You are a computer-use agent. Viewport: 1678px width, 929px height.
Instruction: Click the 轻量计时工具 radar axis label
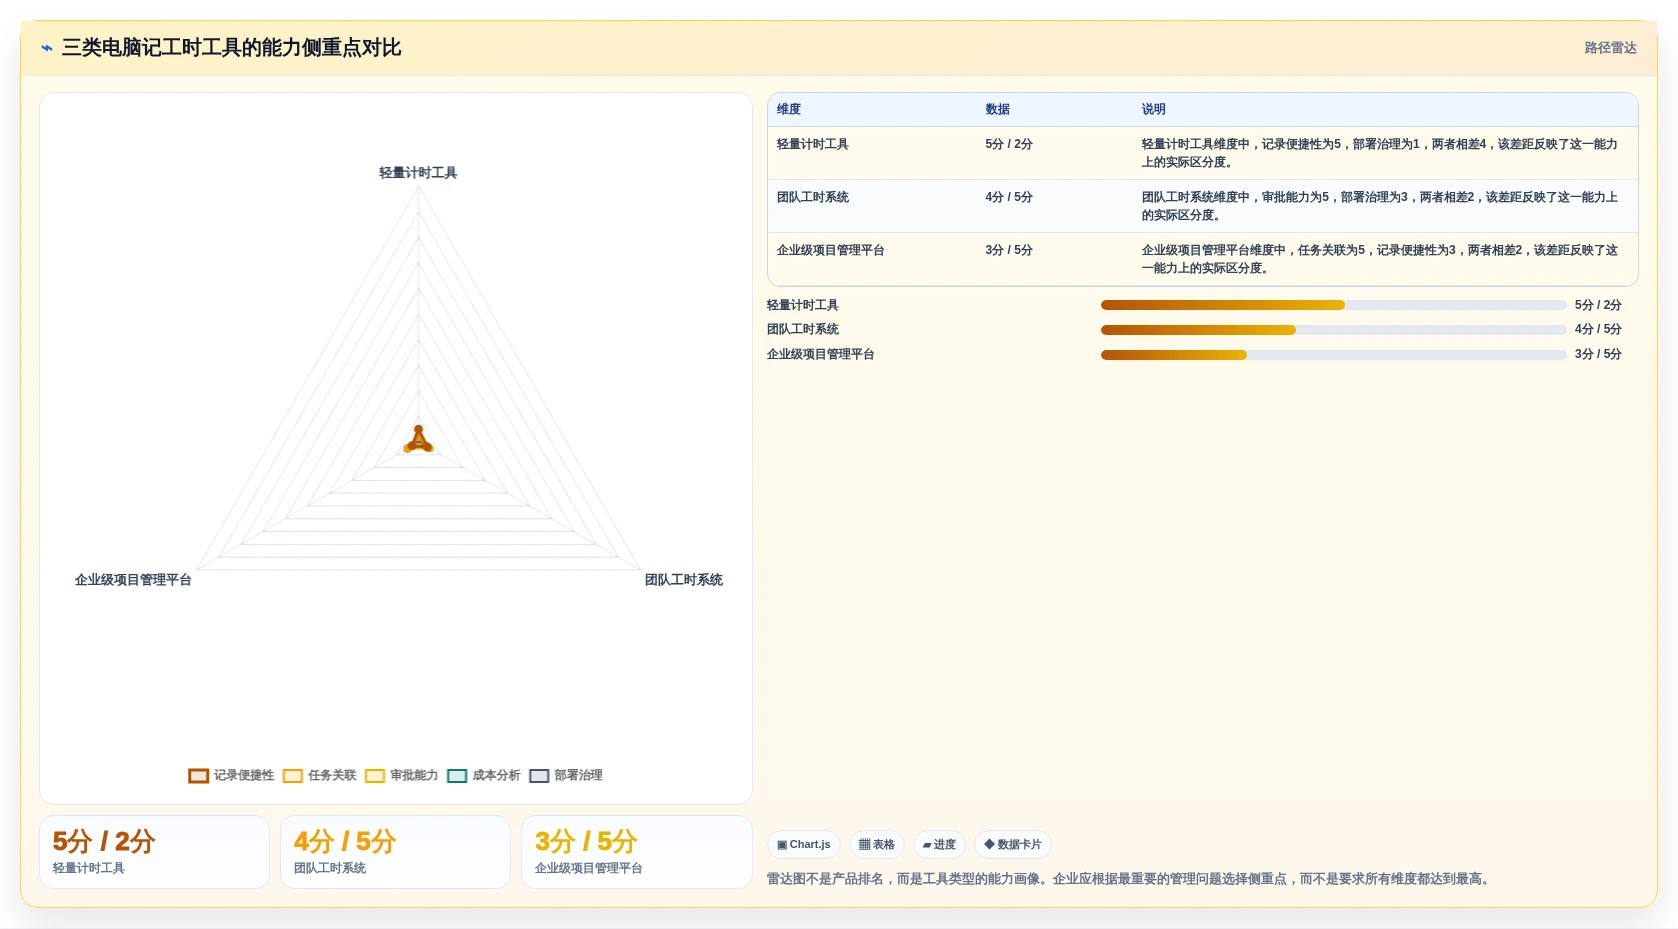[418, 173]
